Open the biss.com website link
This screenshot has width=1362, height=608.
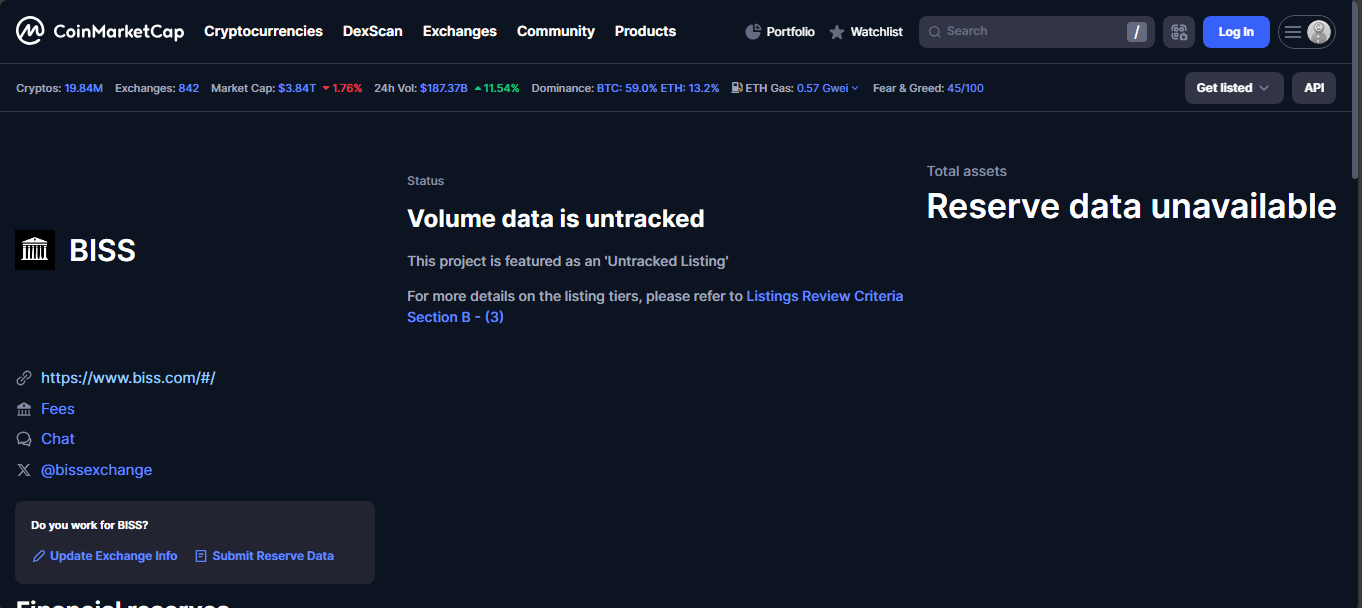(x=128, y=378)
